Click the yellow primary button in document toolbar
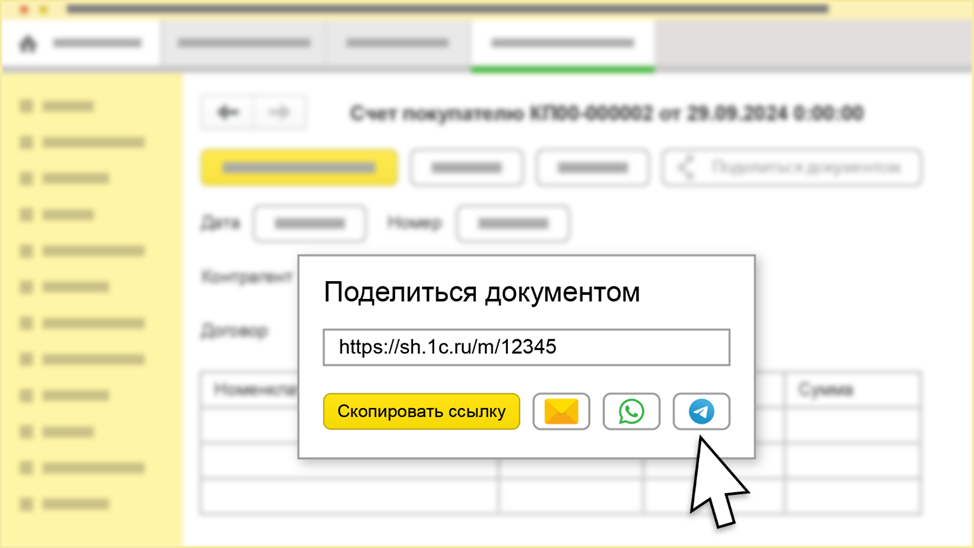Viewport: 974px width, 548px height. [x=299, y=168]
